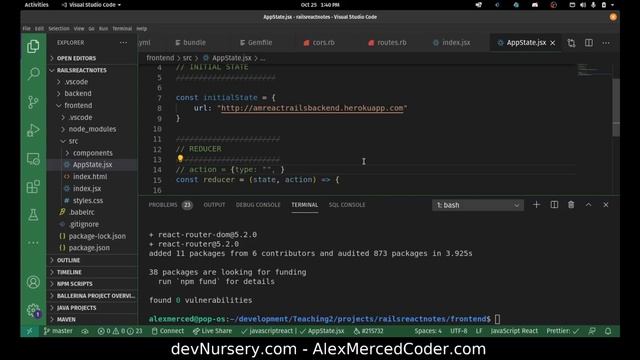Show additional activity bar views ellipsis

[33, 243]
